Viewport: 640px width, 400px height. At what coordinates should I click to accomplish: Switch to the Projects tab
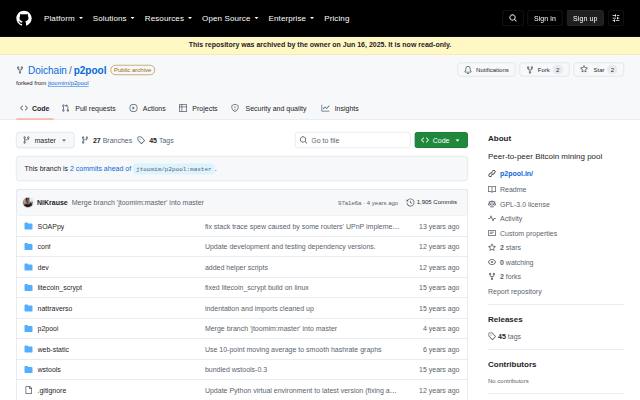[198, 109]
